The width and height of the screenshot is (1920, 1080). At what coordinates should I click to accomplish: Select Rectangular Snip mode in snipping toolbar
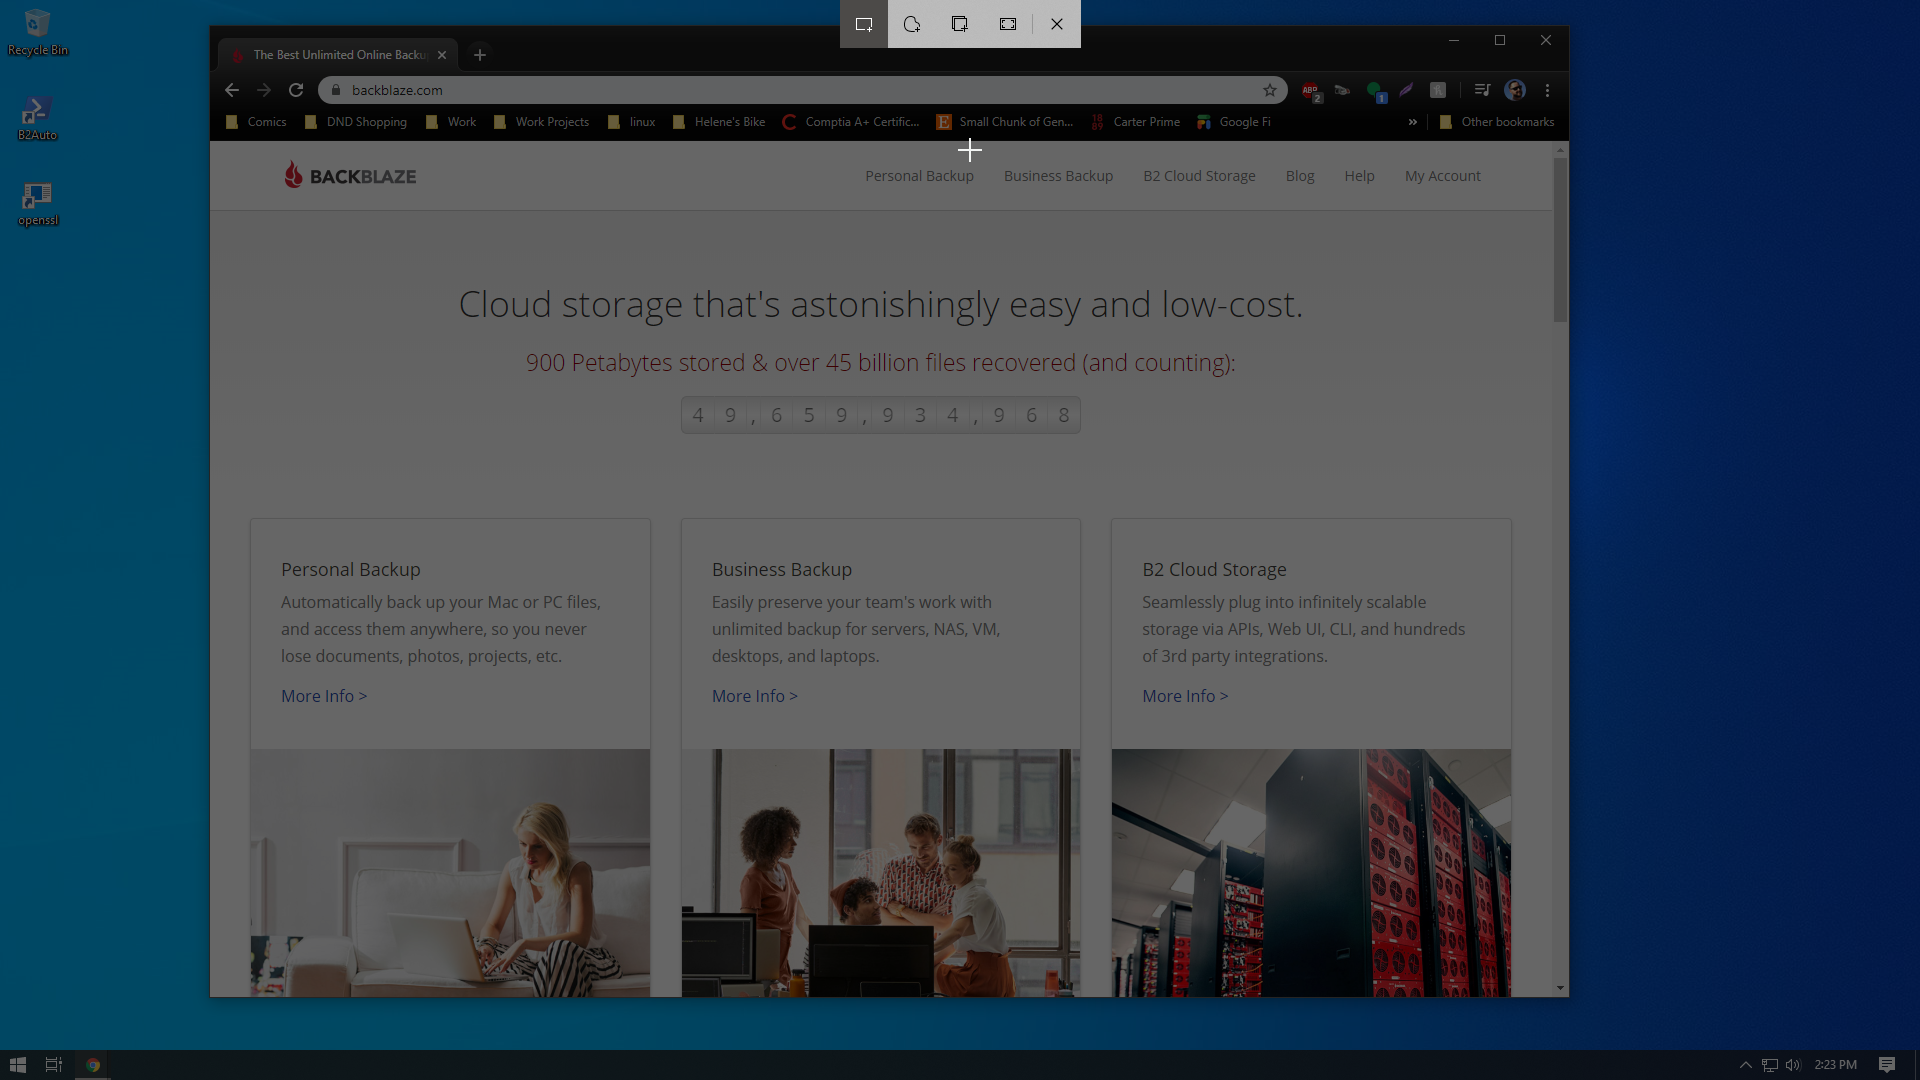(x=864, y=24)
